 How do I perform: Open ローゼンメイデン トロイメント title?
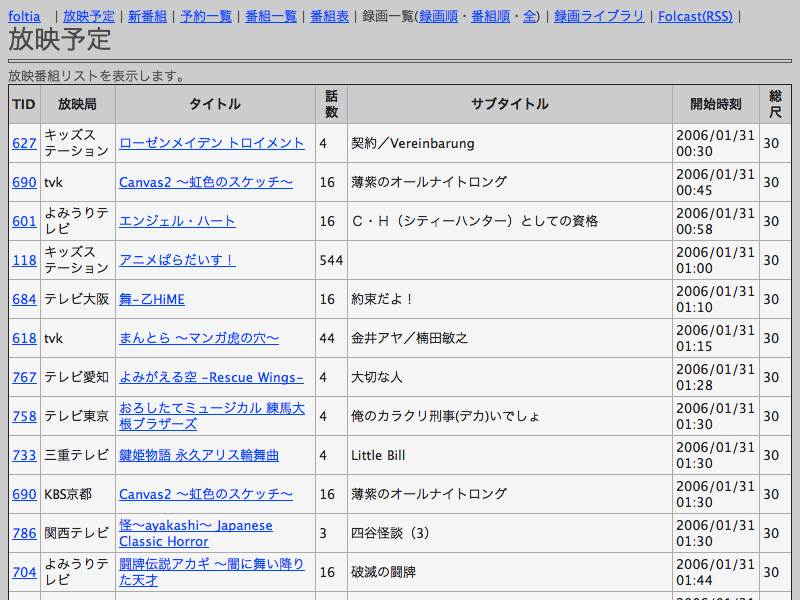point(211,143)
